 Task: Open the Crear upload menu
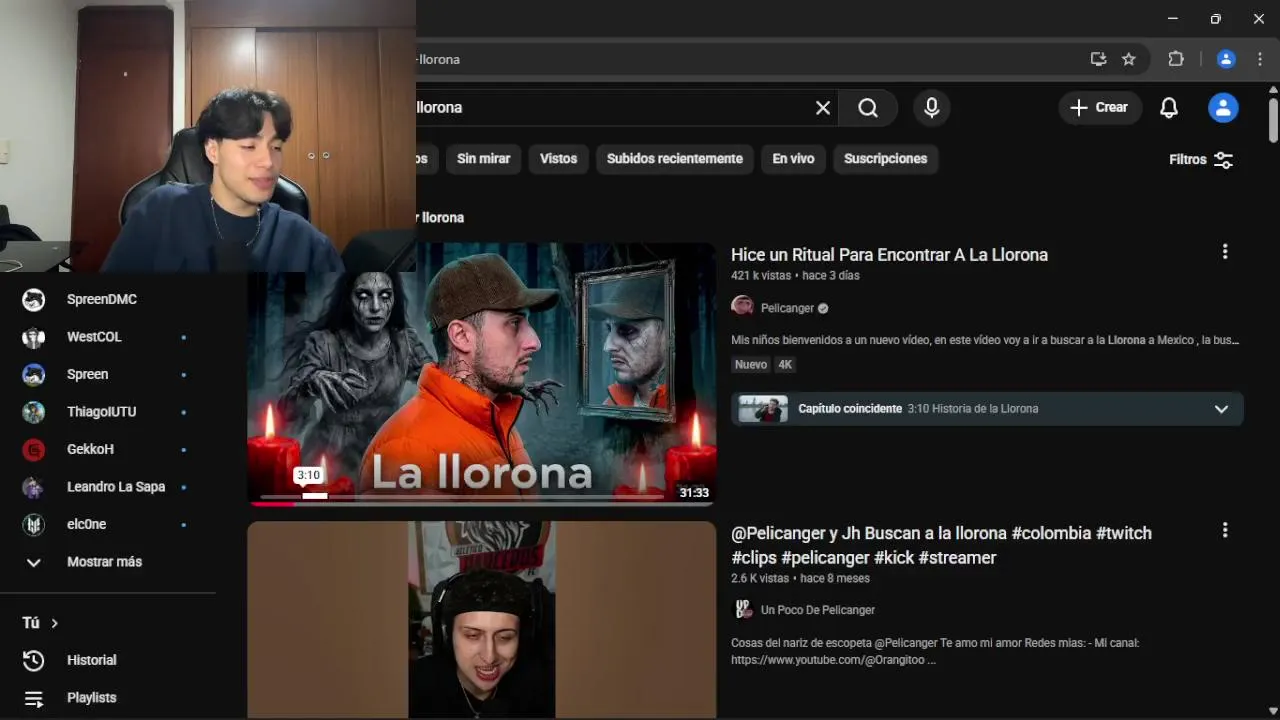point(1099,108)
